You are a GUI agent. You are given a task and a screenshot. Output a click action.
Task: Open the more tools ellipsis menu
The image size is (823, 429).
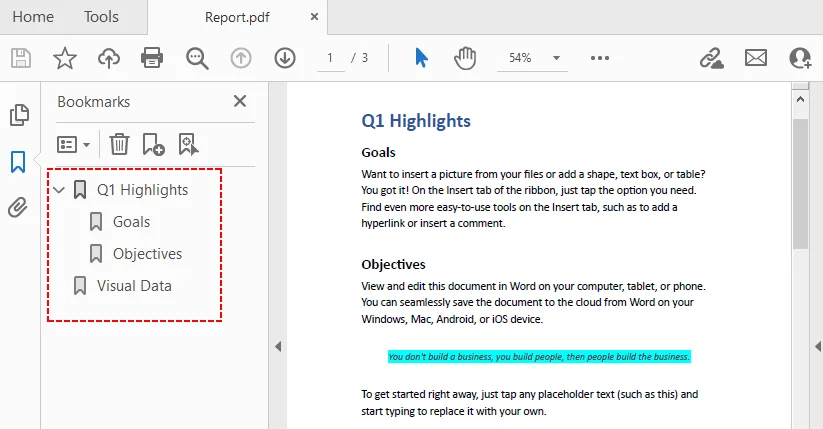[x=600, y=58]
